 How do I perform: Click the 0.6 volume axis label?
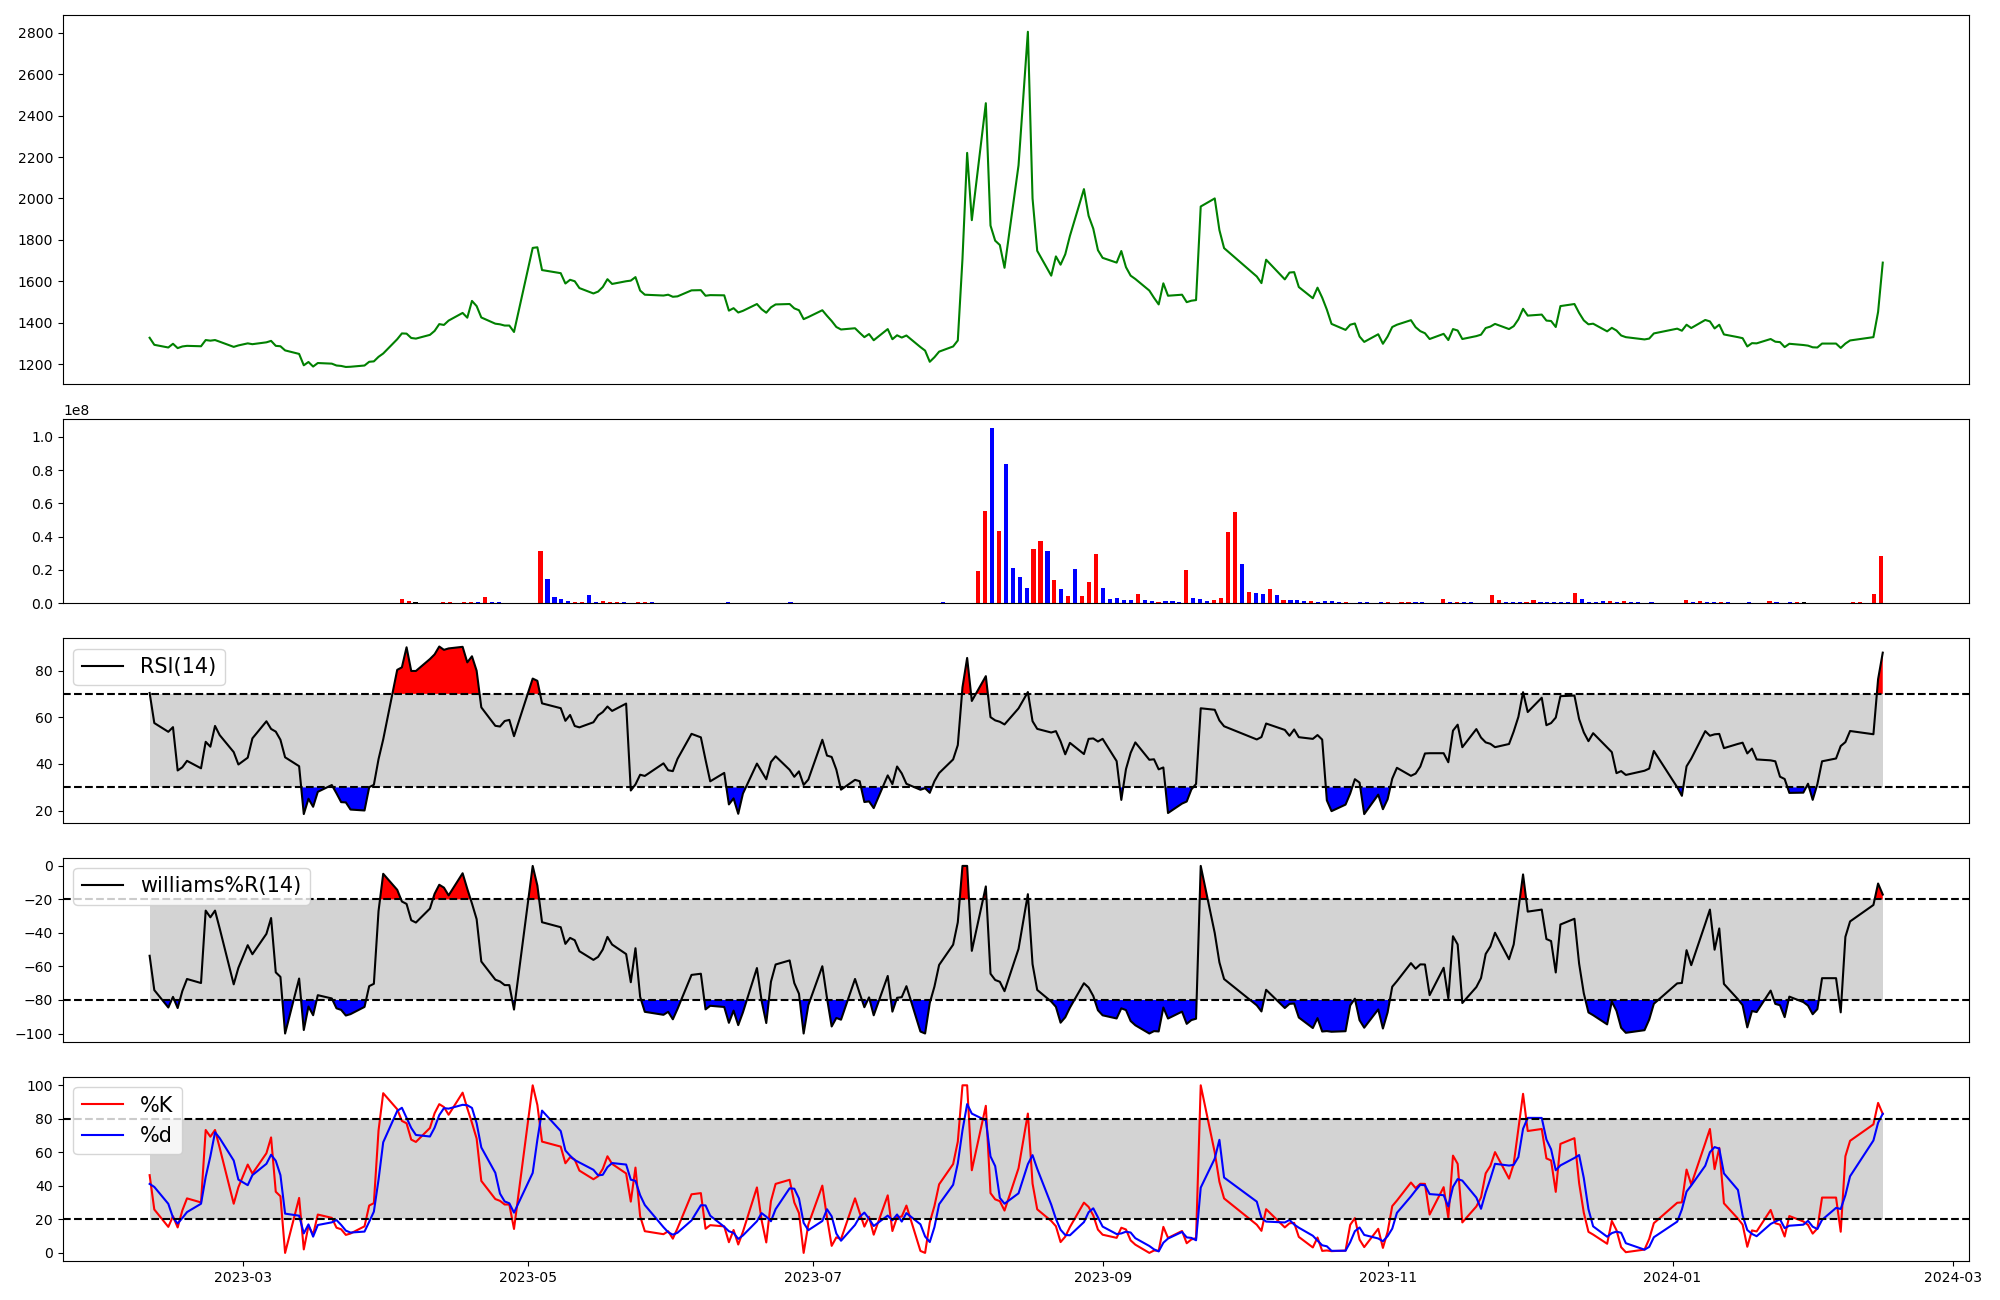(43, 504)
